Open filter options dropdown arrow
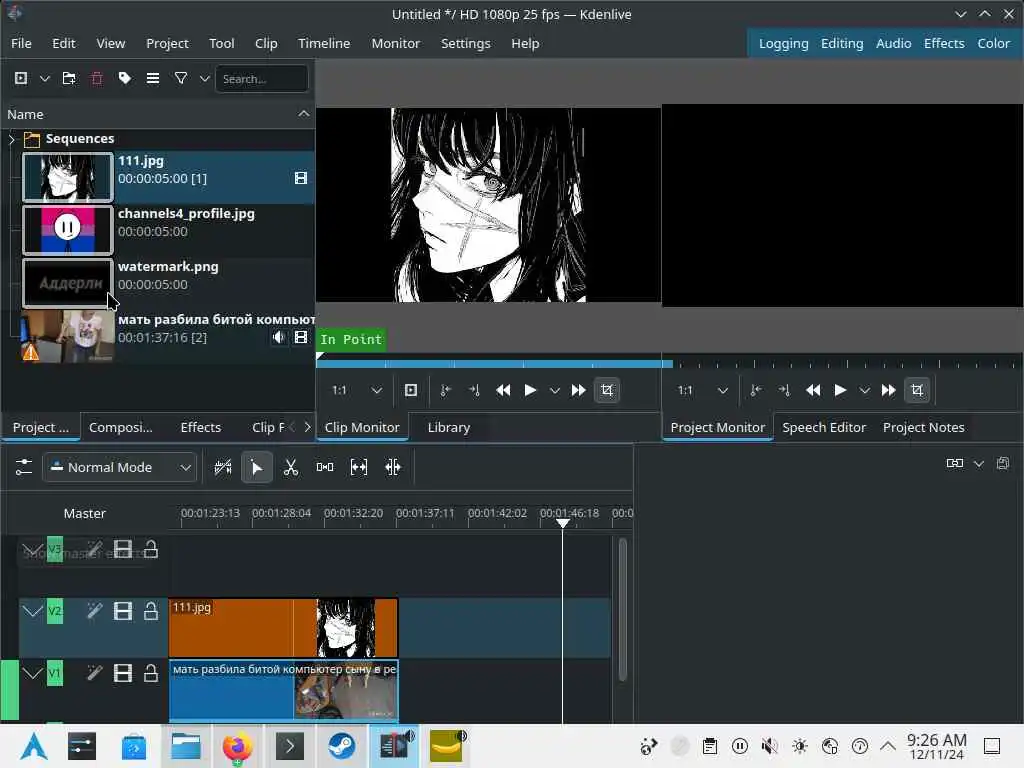The height and width of the screenshot is (768, 1024). point(204,78)
